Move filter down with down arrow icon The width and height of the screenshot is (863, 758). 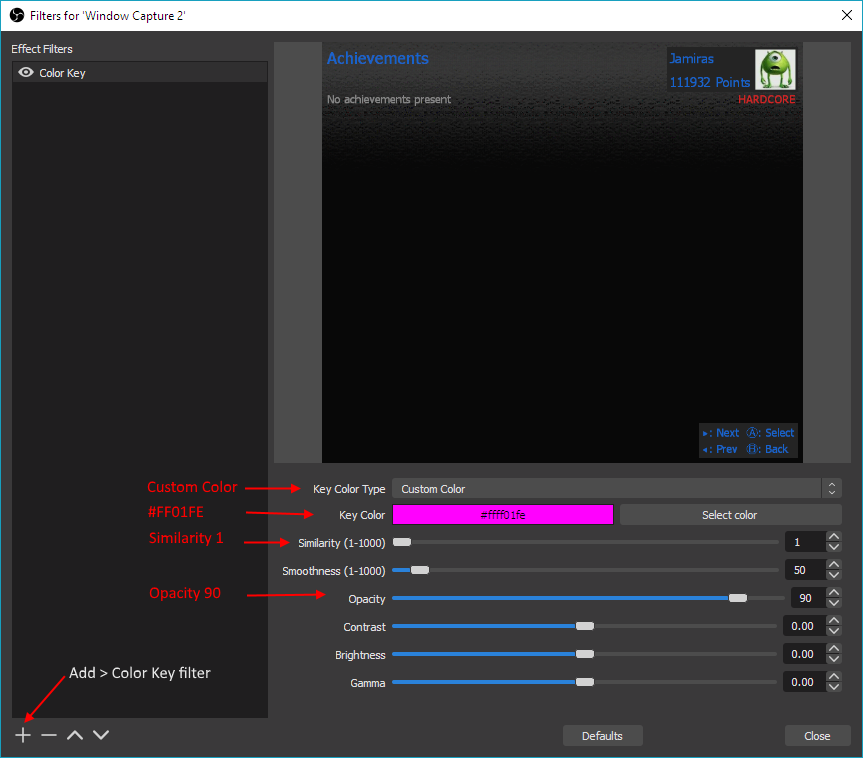tap(100, 734)
